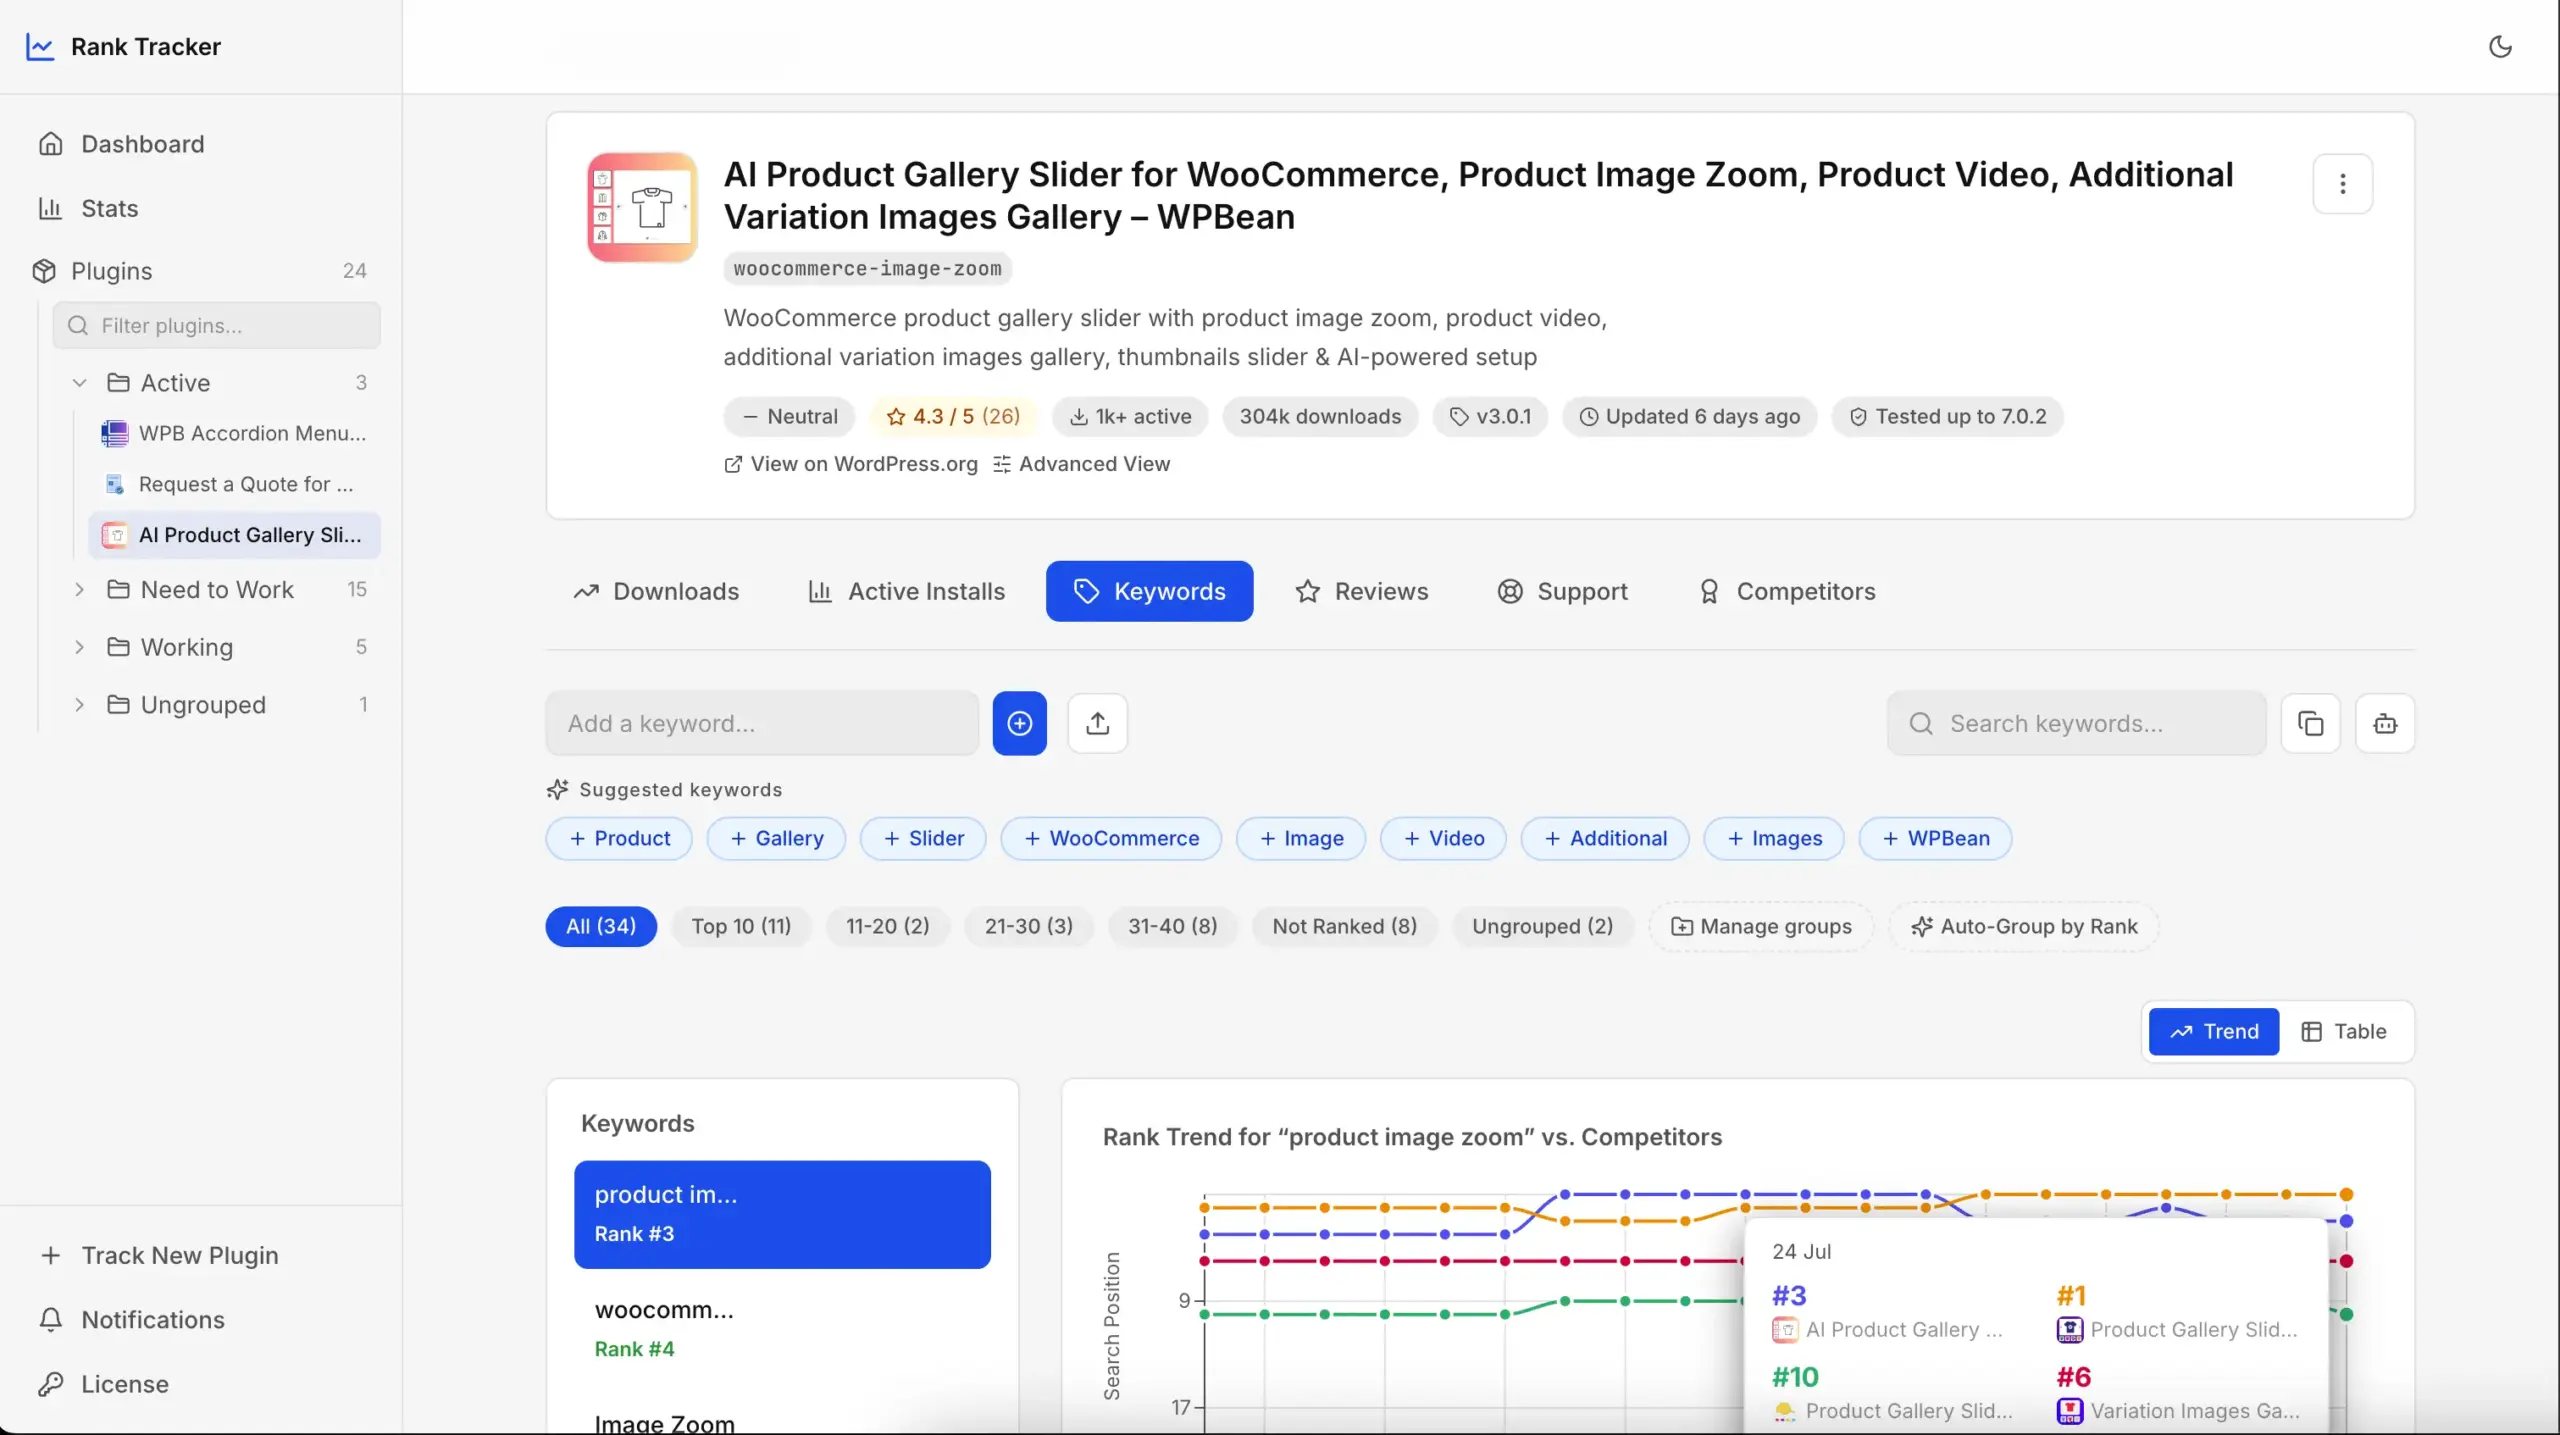Click the Tested up to 7.0.2 badge
This screenshot has height=1435, width=2560.
tap(1947, 417)
